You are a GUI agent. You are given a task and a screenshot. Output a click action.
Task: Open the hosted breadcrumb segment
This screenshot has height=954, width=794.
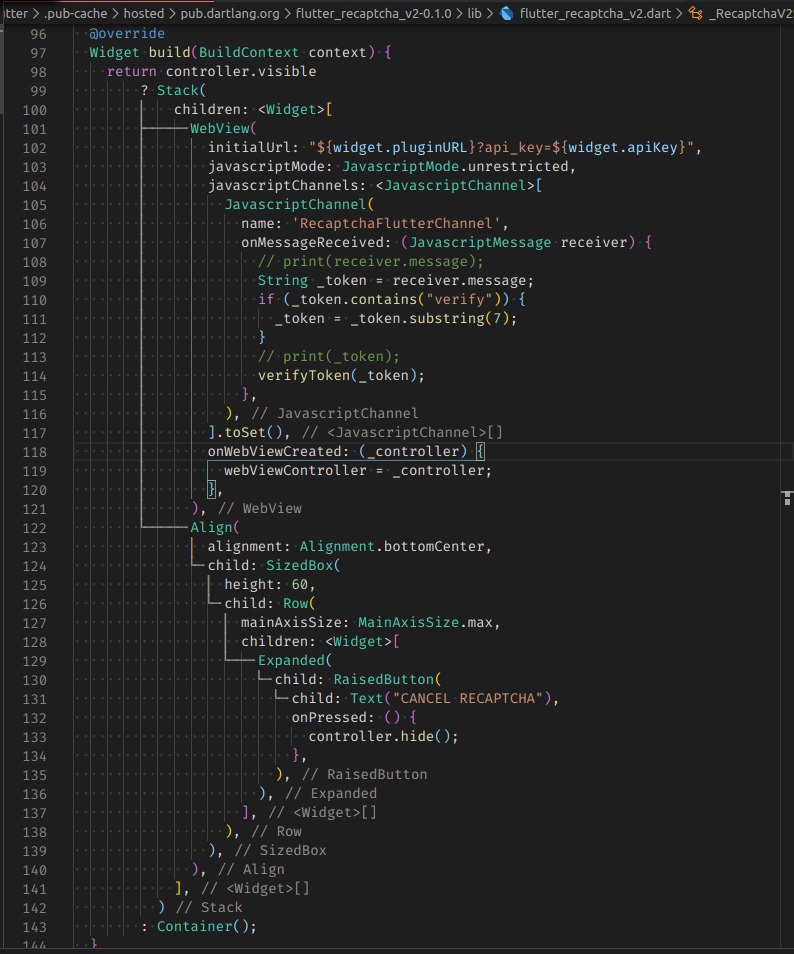(x=144, y=13)
